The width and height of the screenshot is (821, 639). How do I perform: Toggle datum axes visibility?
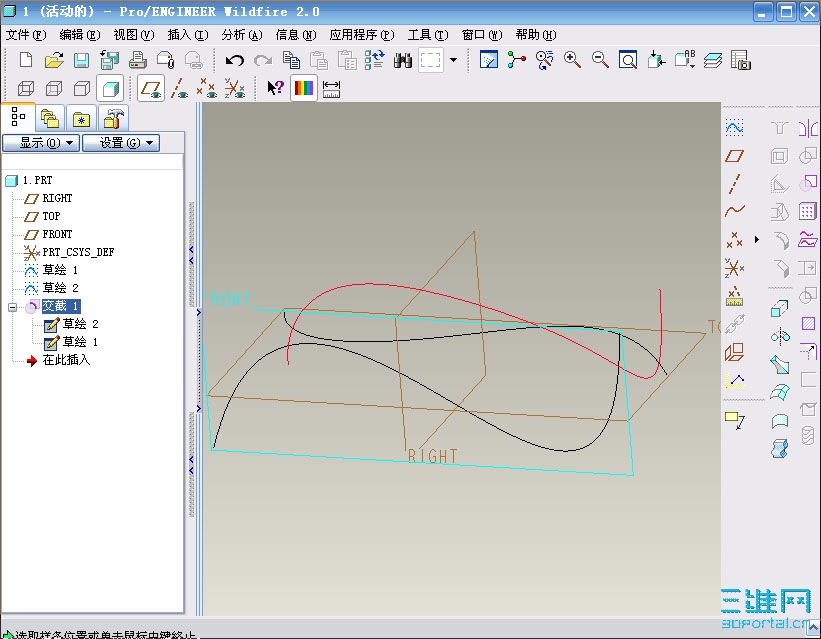click(x=179, y=88)
